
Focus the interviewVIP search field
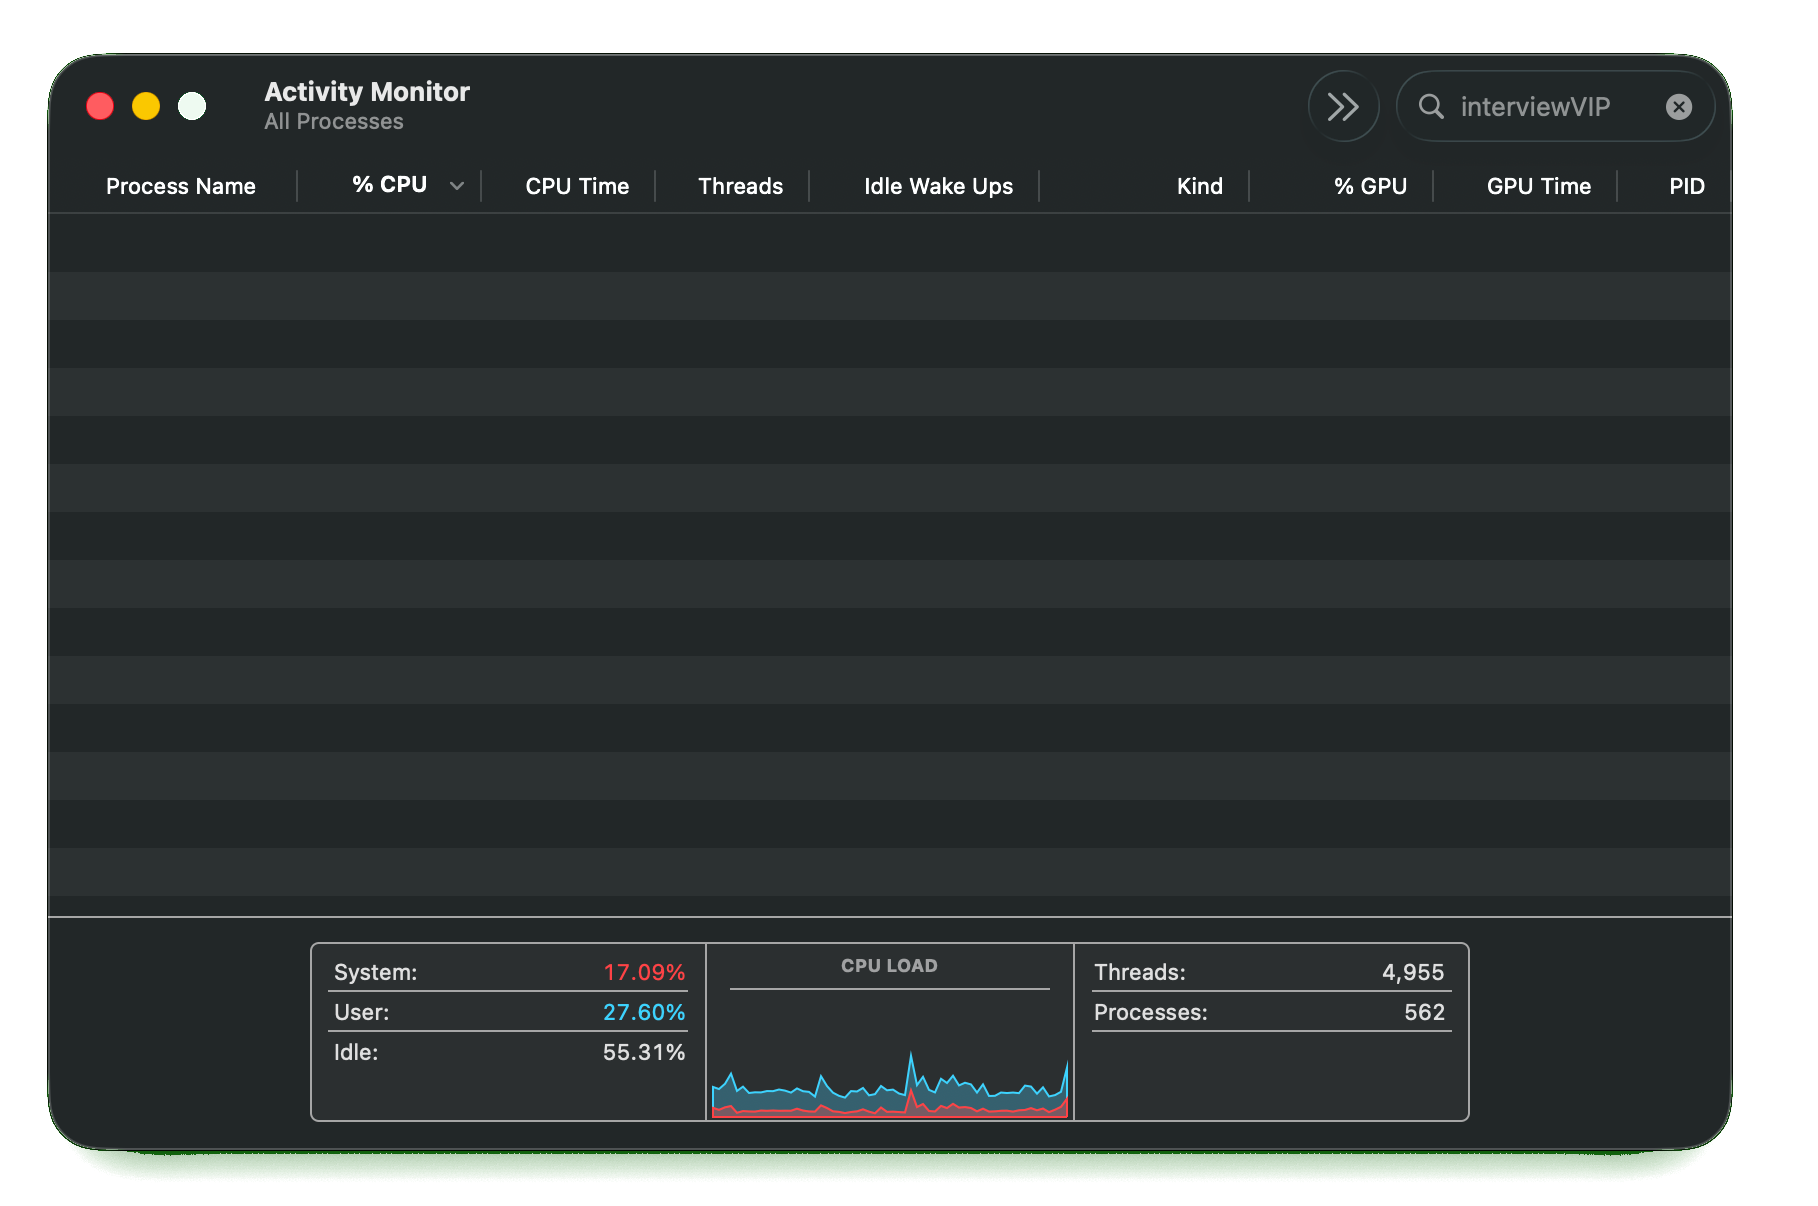[x=1554, y=106]
